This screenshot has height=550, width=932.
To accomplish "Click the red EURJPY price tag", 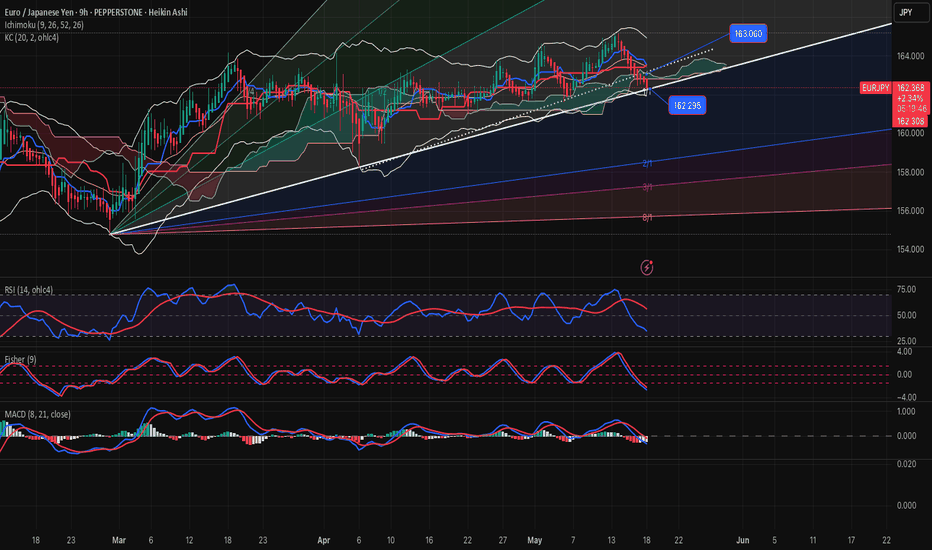I will (x=876, y=88).
